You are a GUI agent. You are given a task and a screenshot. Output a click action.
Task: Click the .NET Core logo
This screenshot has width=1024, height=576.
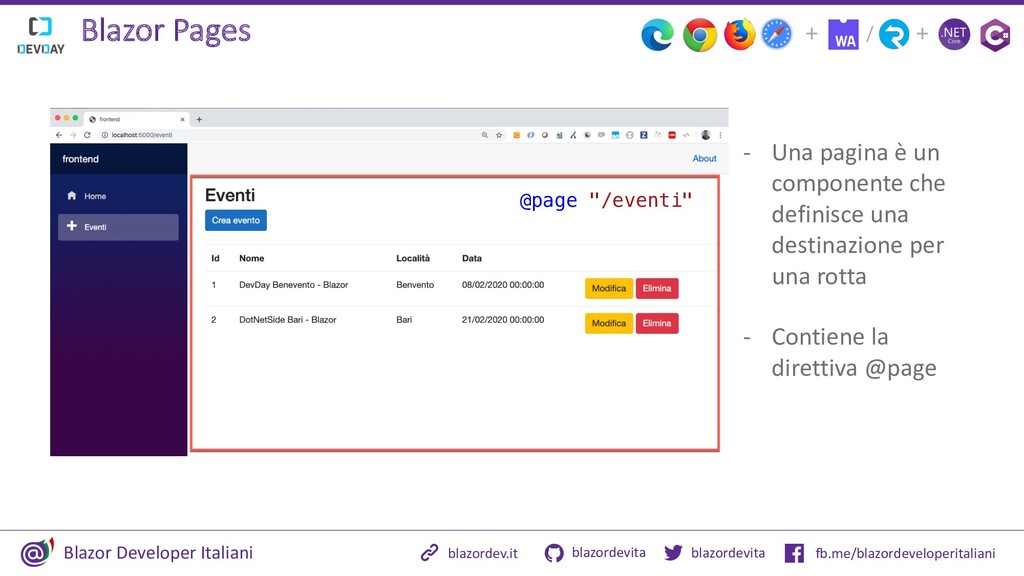point(954,35)
